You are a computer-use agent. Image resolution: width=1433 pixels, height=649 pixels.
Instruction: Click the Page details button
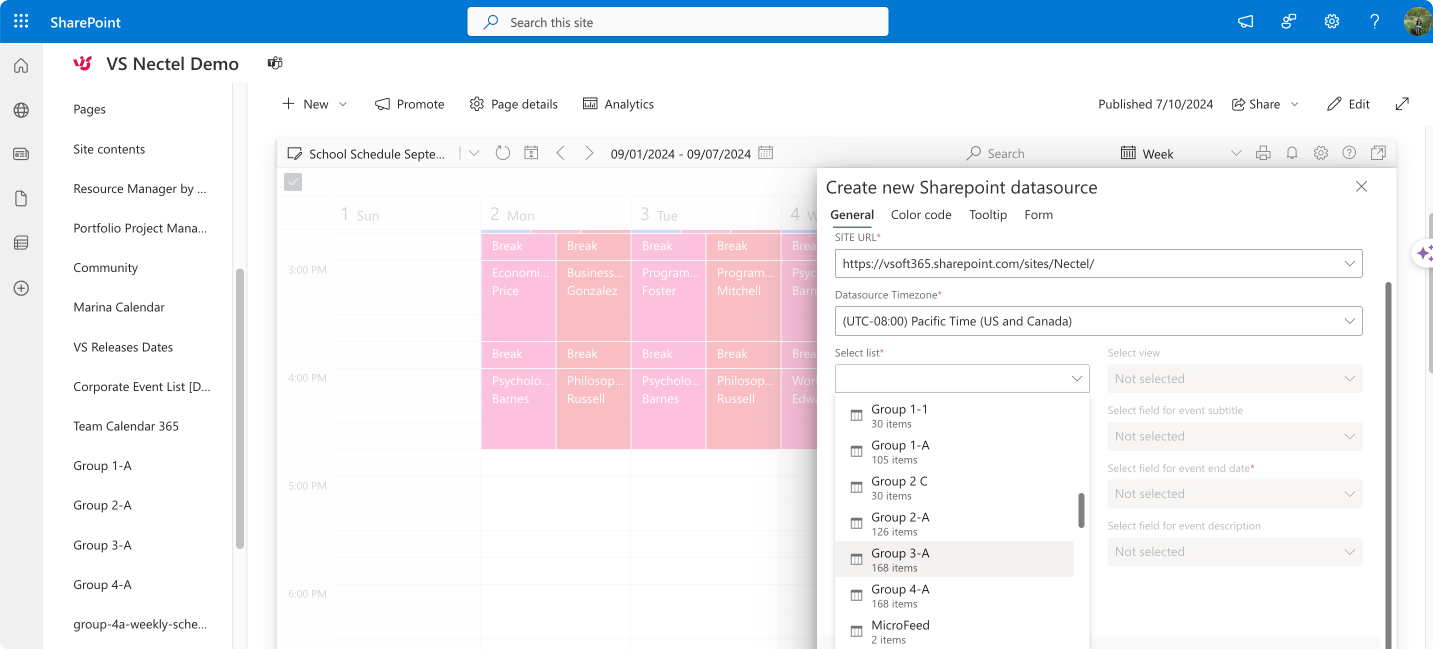[x=514, y=104]
